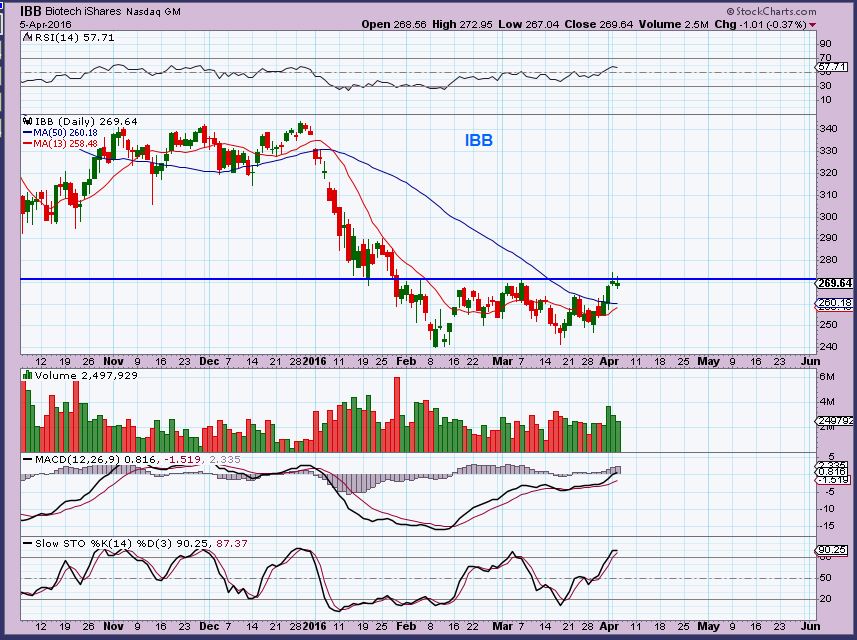857x640 pixels.
Task: Click the red down-triangle next to Chg
Action: point(813,25)
